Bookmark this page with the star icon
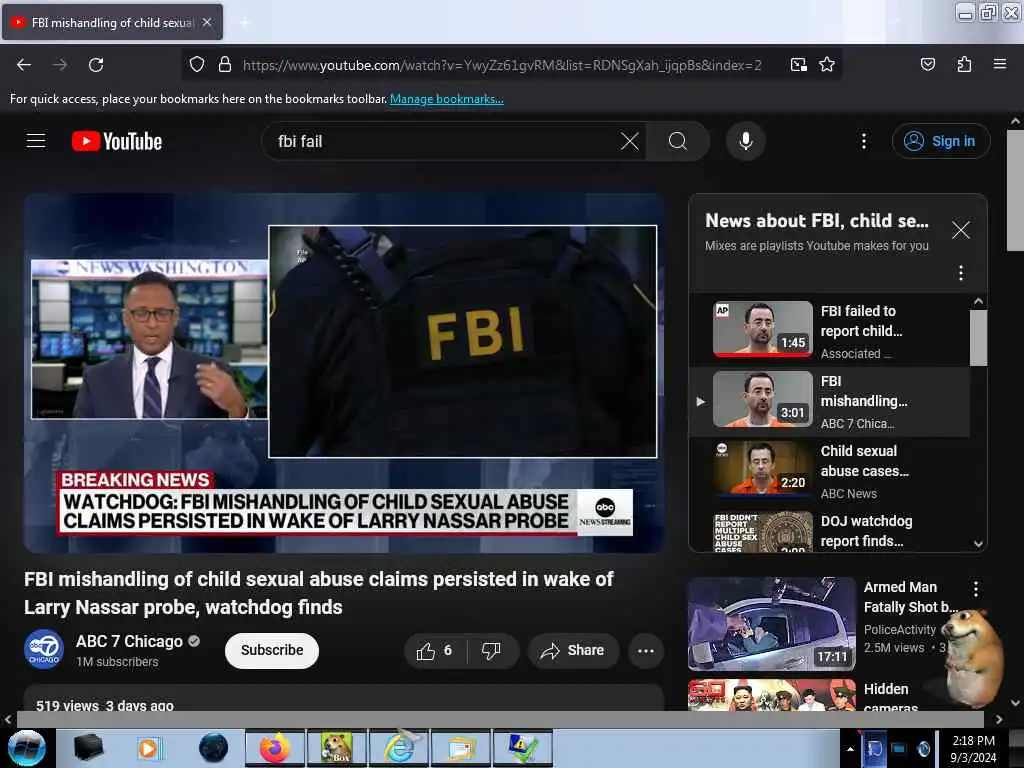 (x=827, y=65)
